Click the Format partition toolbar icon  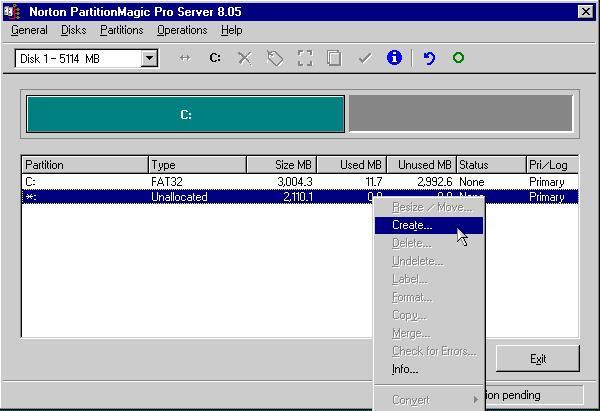pyautogui.click(x=305, y=59)
